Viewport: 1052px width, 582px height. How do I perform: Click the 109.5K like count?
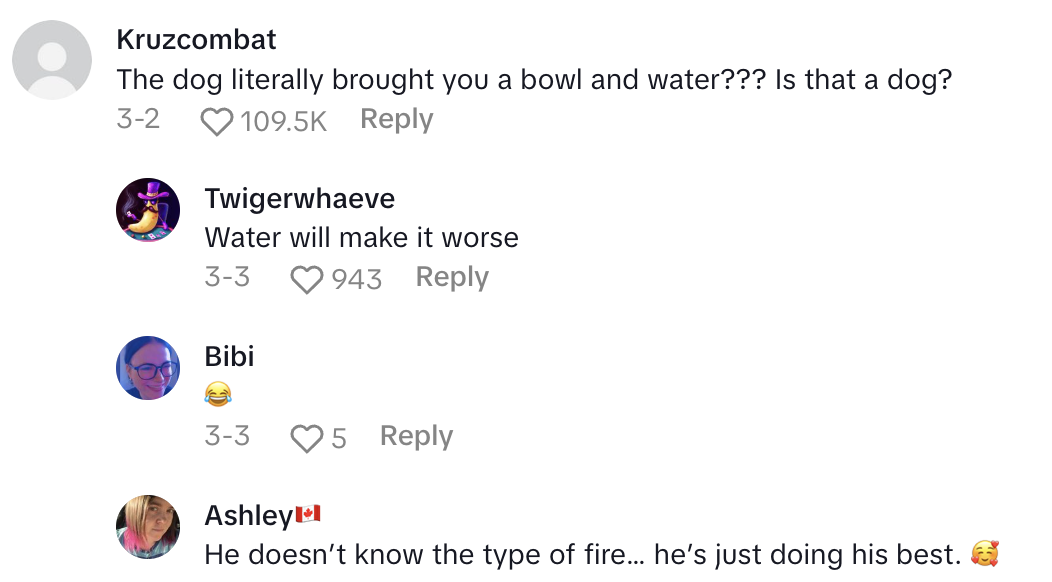(284, 122)
